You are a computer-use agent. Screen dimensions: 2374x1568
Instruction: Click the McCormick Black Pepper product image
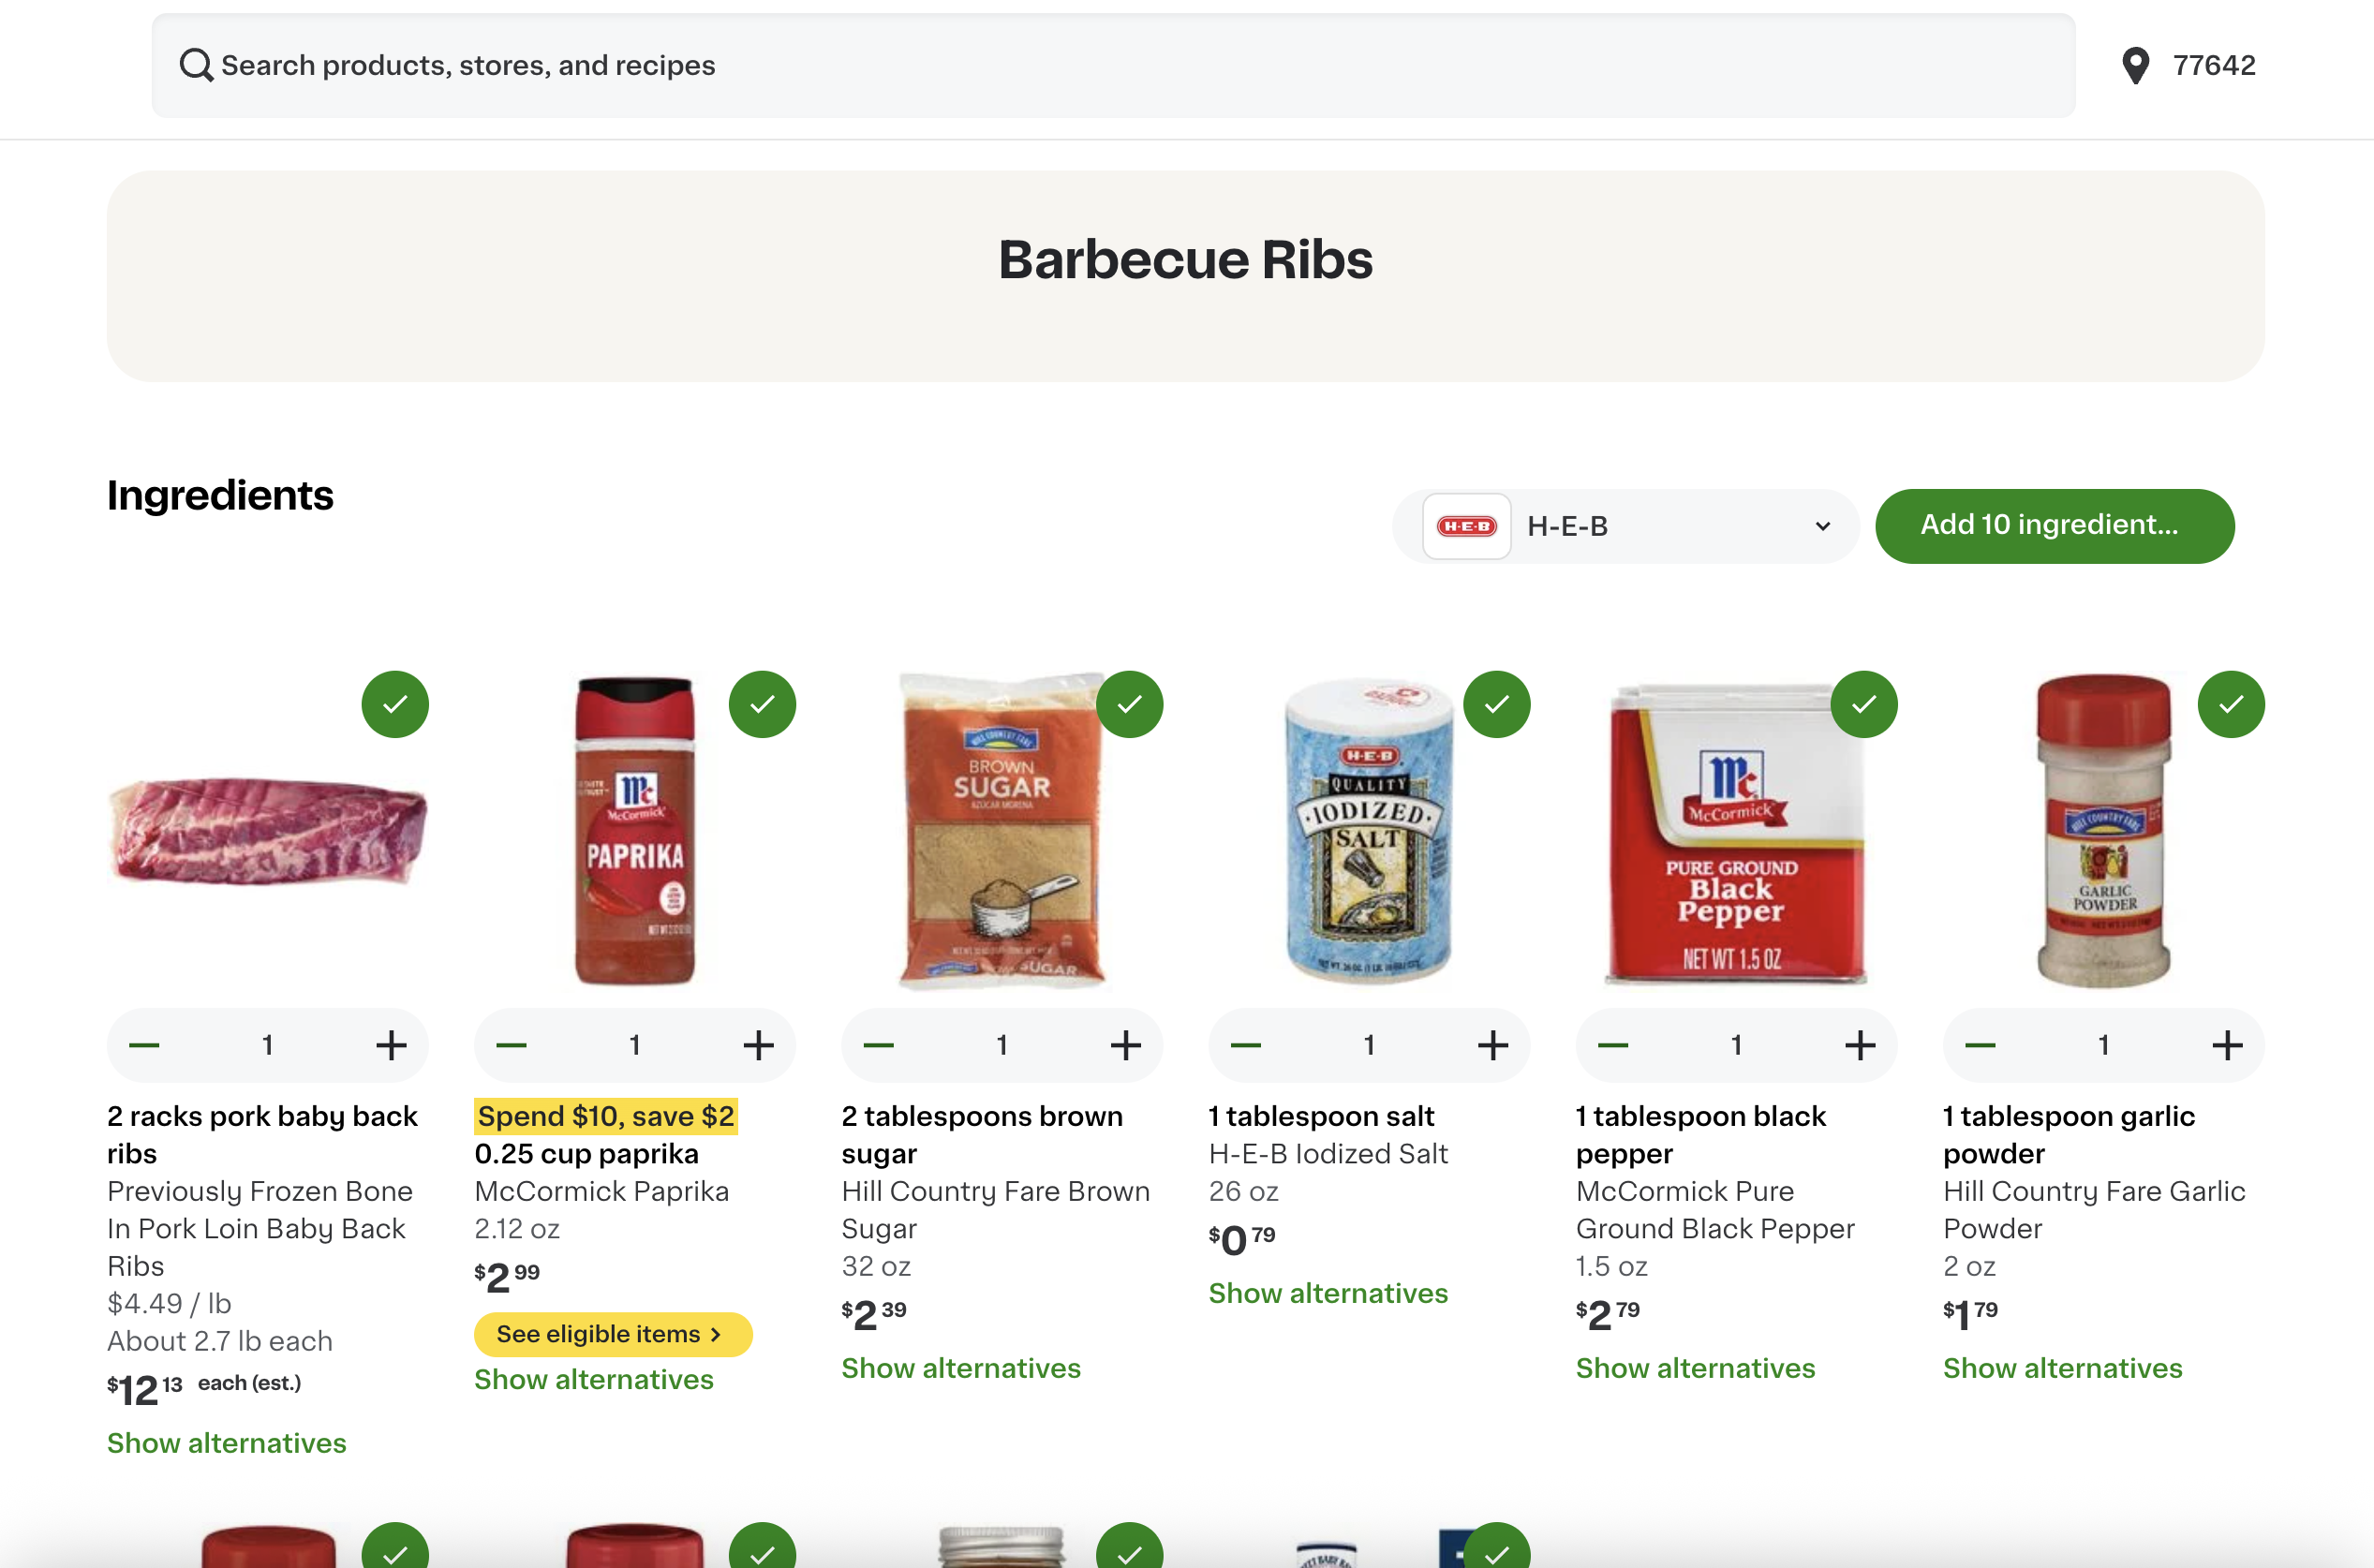point(1736,835)
